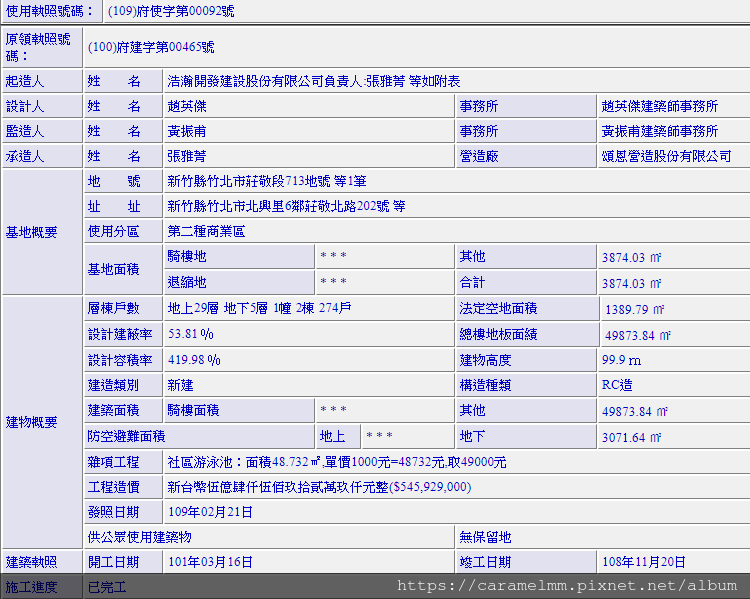750x599 pixels.
Task: Click the 法定空地面積 label
Action: click(498, 308)
